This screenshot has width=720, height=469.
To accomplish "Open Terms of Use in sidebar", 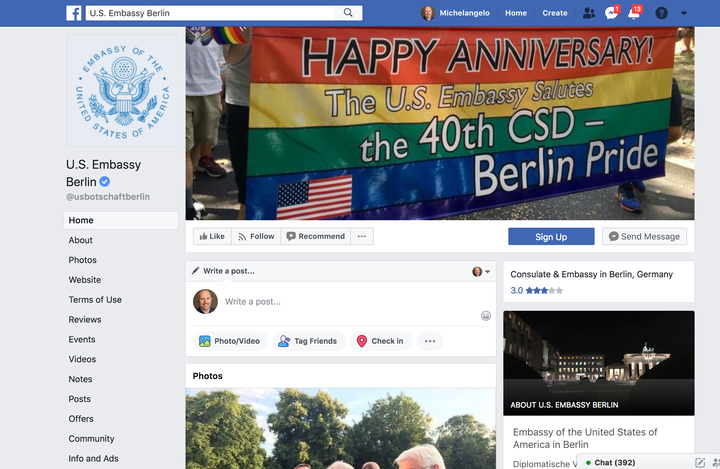I will (x=95, y=299).
